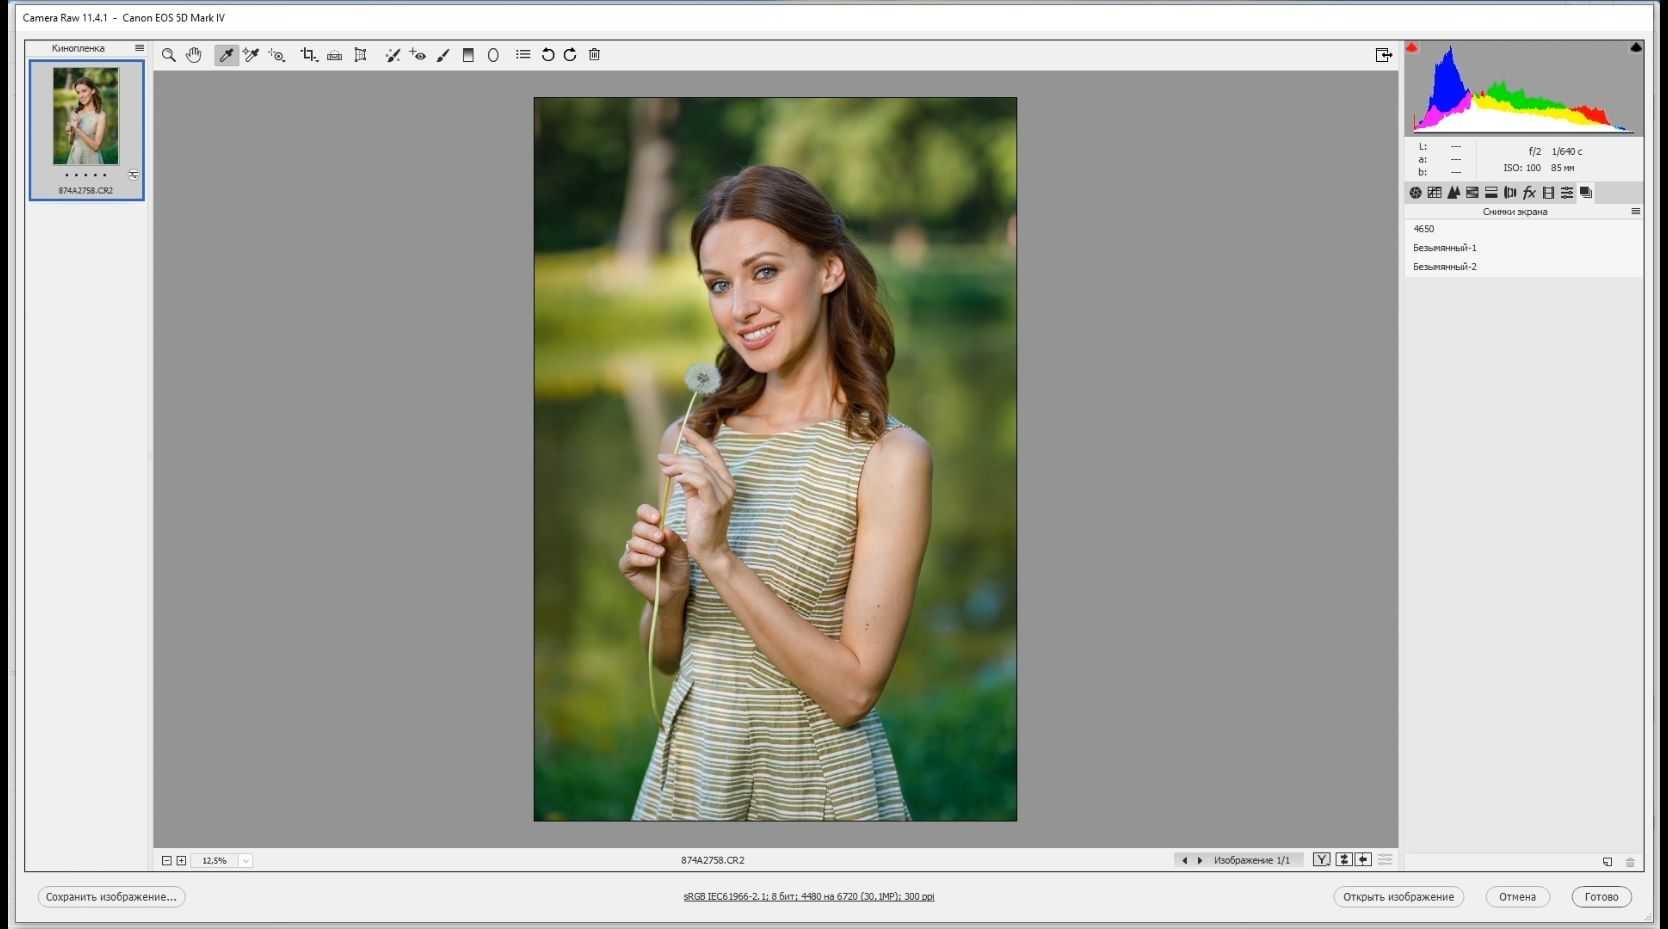Image resolution: width=1668 pixels, height=929 pixels.
Task: Open the Effects fx tab
Action: pyautogui.click(x=1529, y=192)
